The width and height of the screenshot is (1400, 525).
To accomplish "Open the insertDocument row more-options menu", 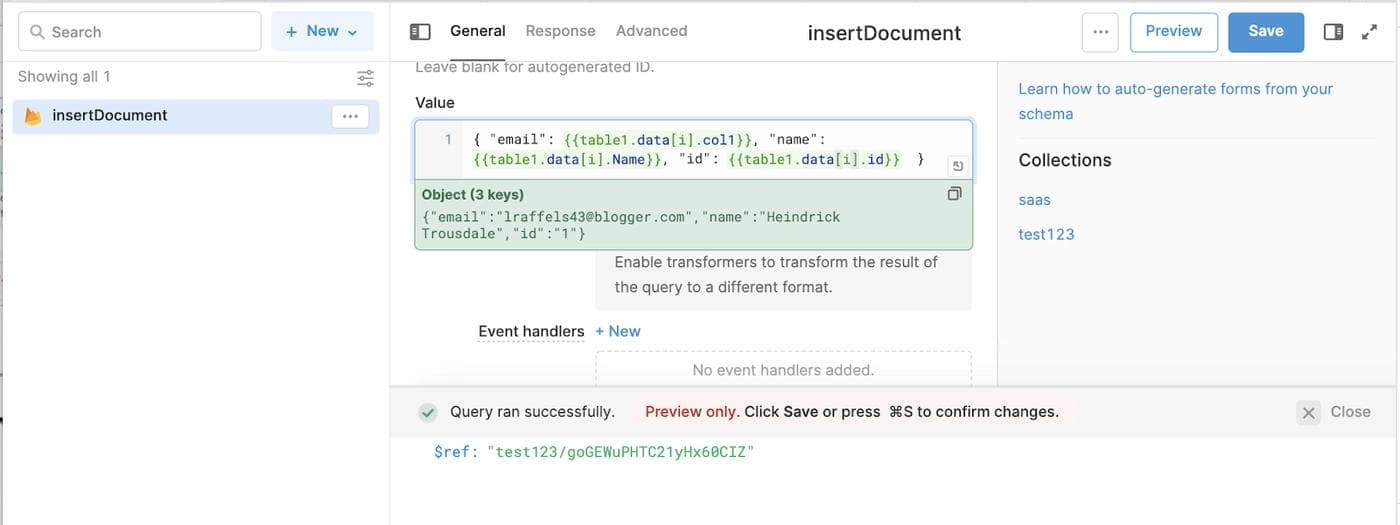I will 350,116.
